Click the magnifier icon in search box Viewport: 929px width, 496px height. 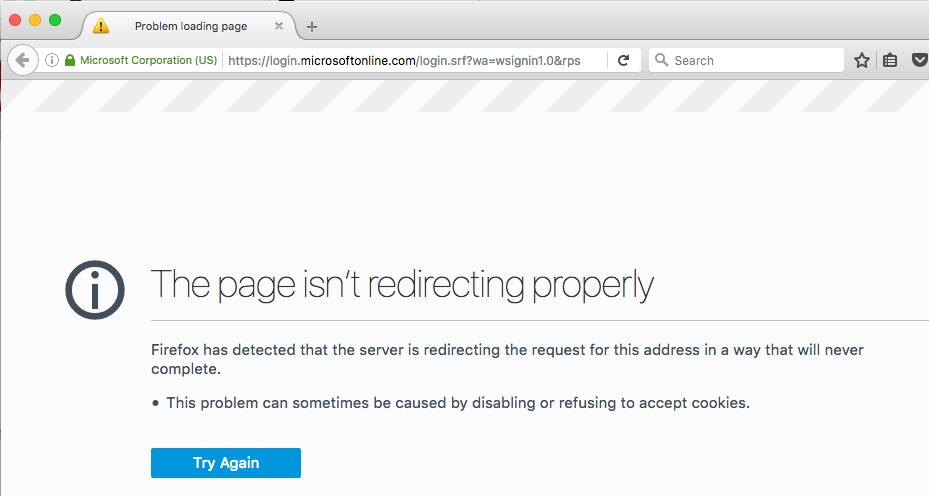[661, 60]
